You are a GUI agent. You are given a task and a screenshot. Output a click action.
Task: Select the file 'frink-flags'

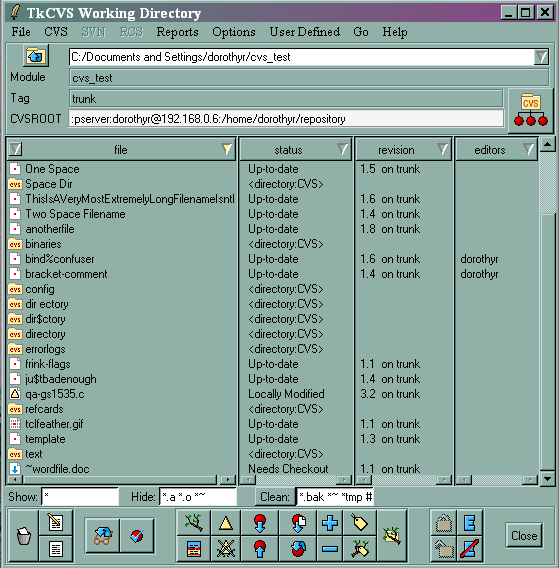[x=47, y=364]
